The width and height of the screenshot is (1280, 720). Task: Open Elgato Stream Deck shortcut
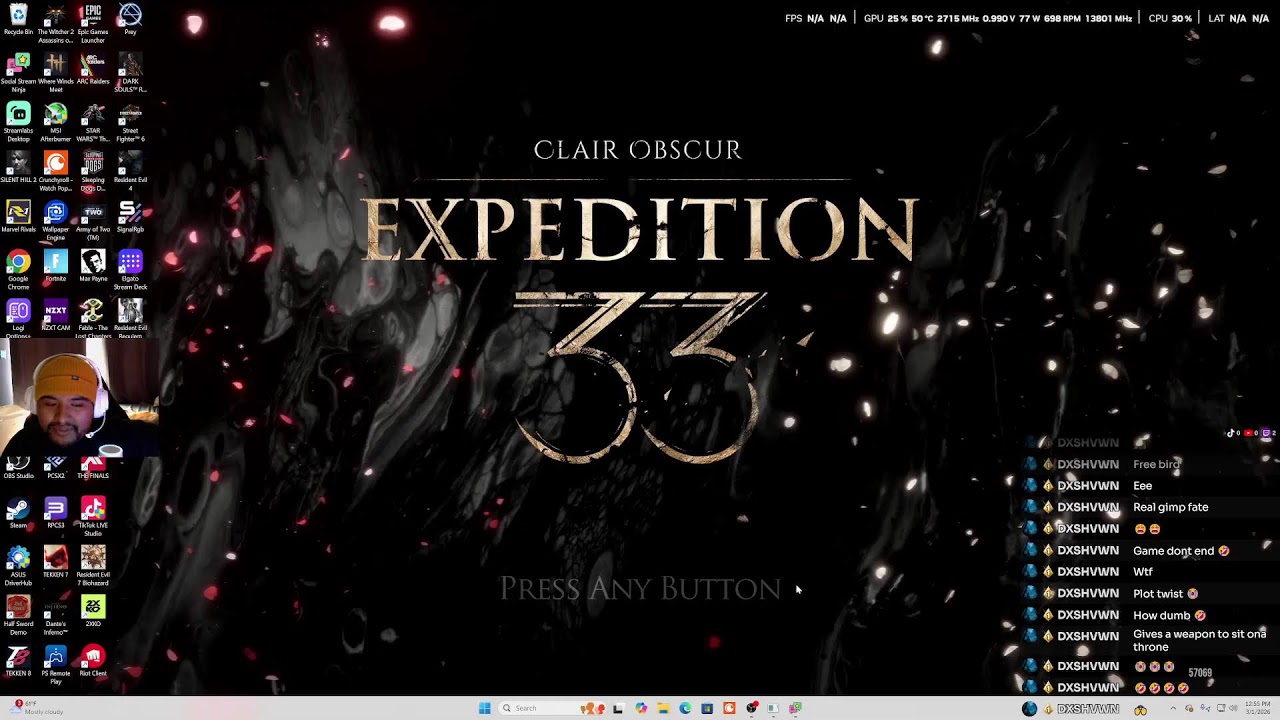[x=130, y=271]
